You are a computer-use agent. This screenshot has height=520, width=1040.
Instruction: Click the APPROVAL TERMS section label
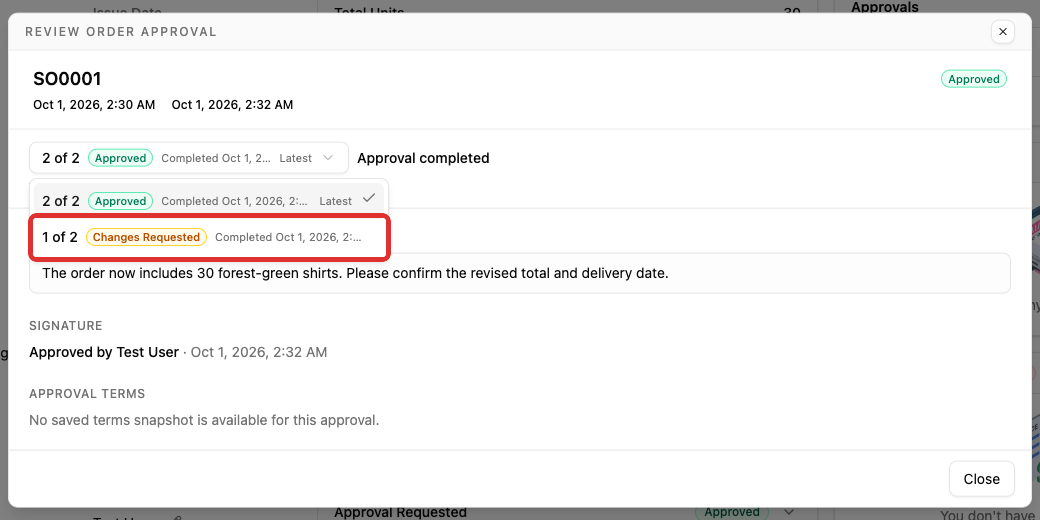point(87,393)
